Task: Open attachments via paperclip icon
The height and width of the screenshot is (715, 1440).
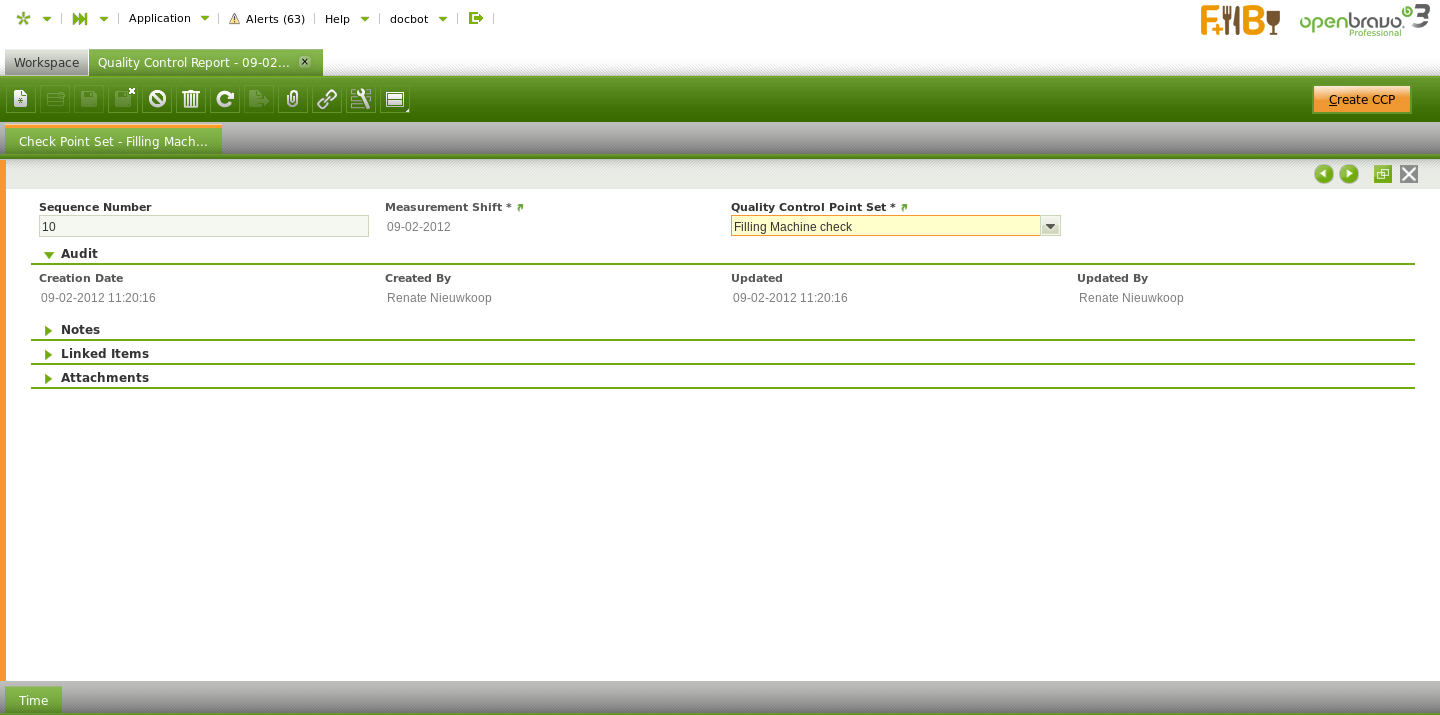Action: point(293,99)
